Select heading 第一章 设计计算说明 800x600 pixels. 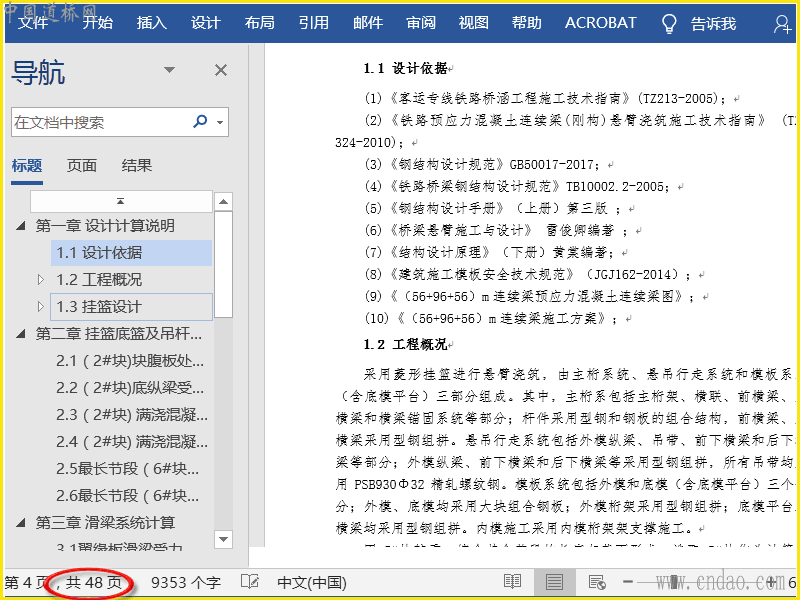tap(105, 226)
